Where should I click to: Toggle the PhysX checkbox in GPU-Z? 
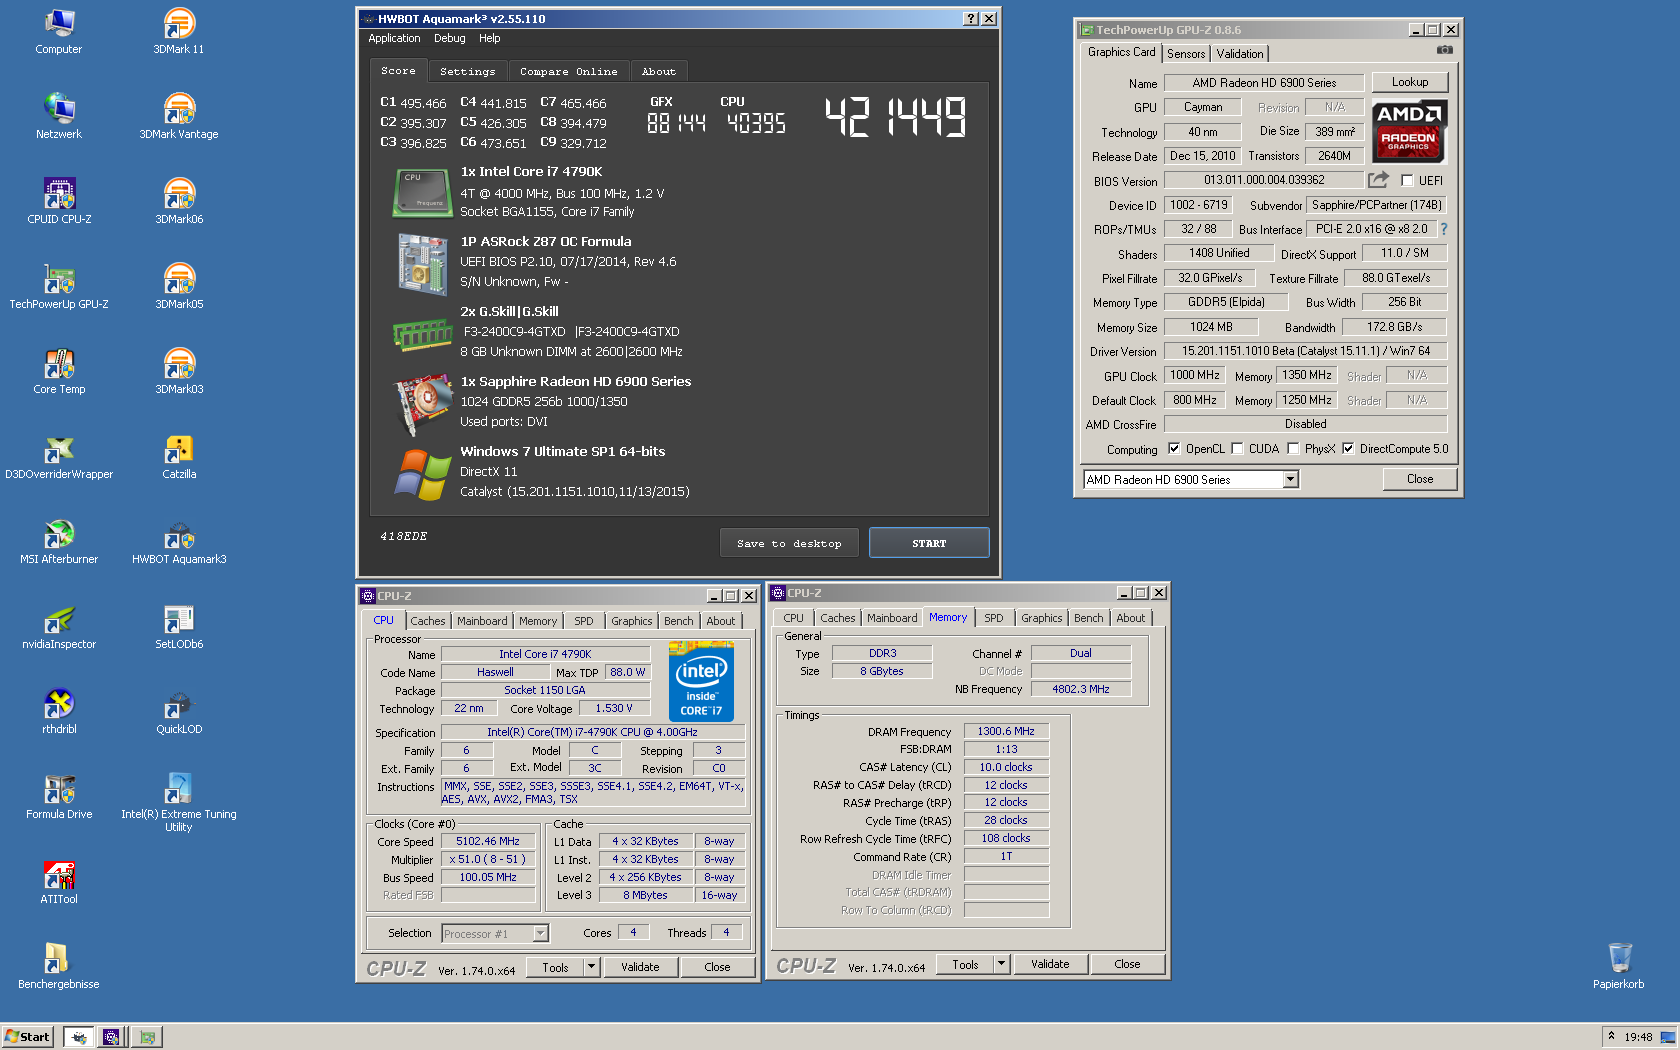tap(1293, 449)
